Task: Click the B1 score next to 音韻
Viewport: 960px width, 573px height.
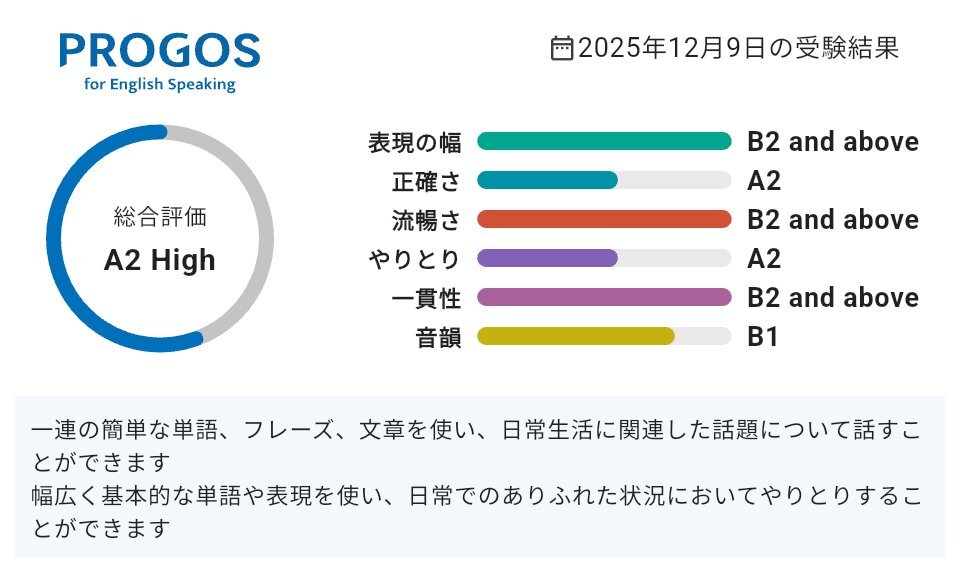Action: (763, 337)
